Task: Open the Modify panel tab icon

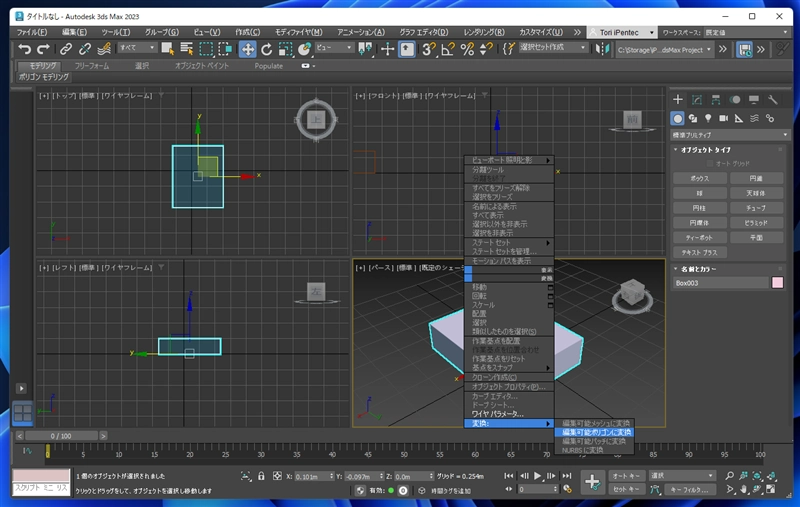Action: 696,99
